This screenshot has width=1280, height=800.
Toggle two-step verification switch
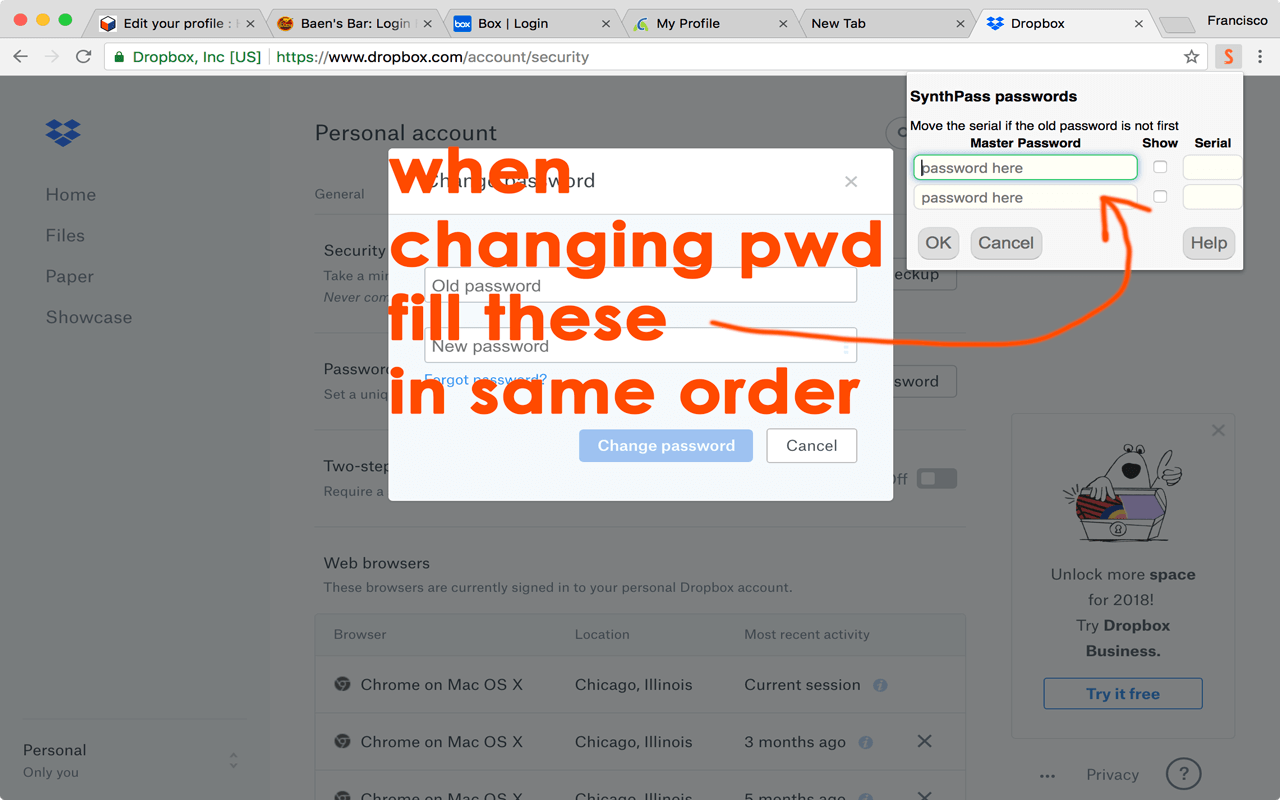click(x=937, y=479)
